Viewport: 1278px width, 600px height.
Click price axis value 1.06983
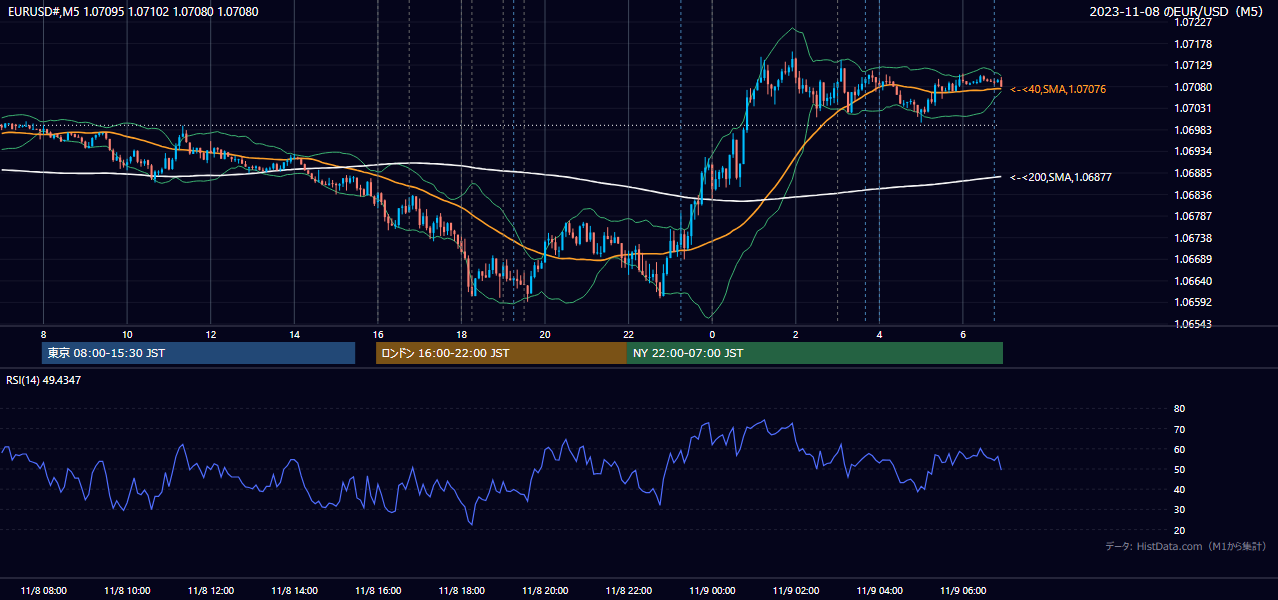click(x=1193, y=130)
